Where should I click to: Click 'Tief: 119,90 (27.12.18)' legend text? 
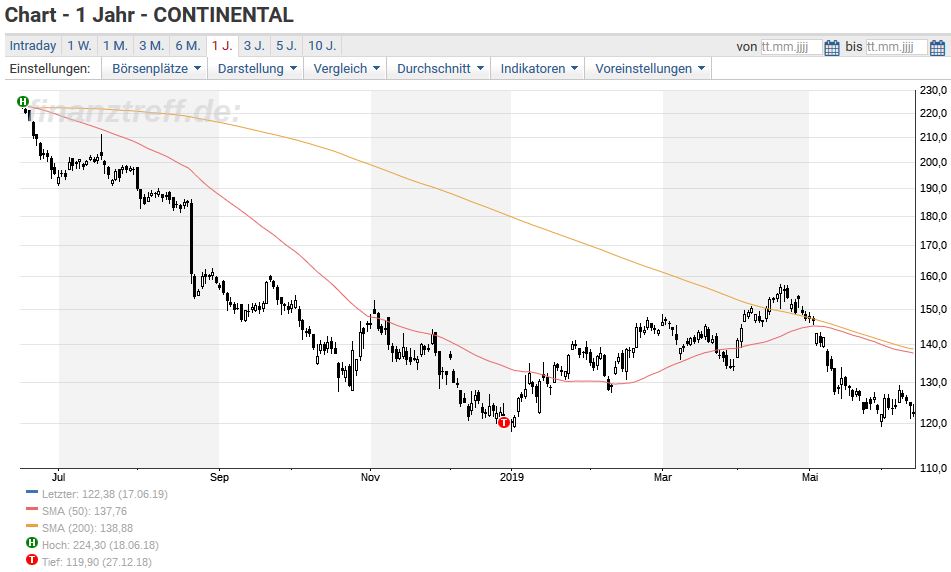click(x=96, y=562)
